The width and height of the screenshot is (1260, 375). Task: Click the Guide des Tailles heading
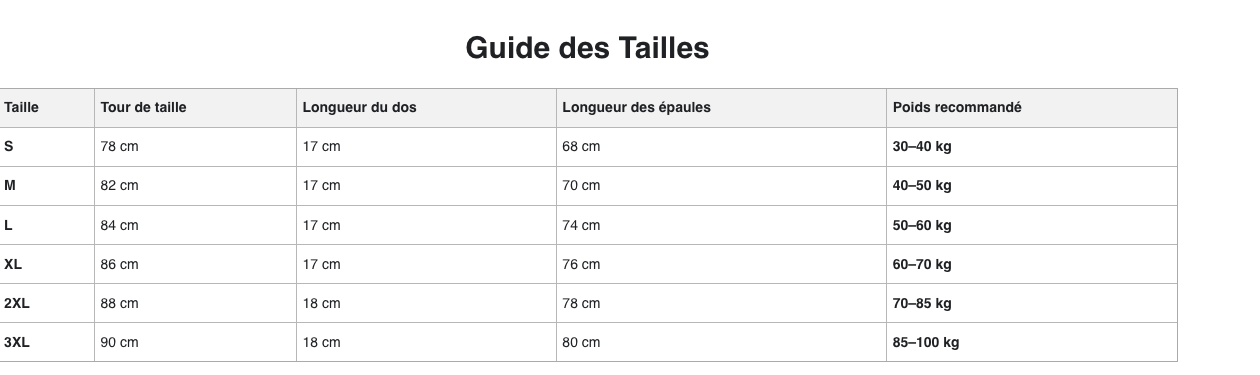click(x=587, y=48)
